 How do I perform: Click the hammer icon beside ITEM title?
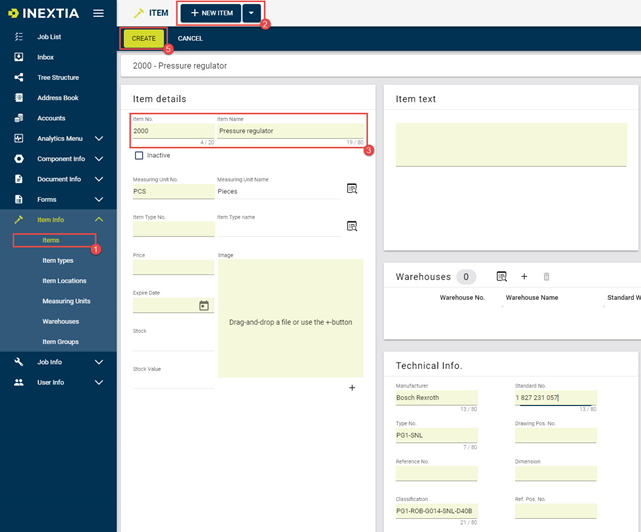coord(139,13)
